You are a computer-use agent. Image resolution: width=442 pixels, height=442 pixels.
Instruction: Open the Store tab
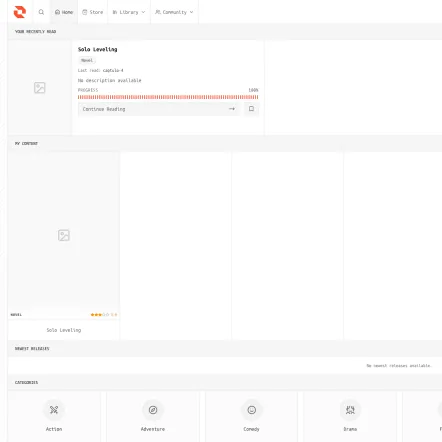click(93, 12)
